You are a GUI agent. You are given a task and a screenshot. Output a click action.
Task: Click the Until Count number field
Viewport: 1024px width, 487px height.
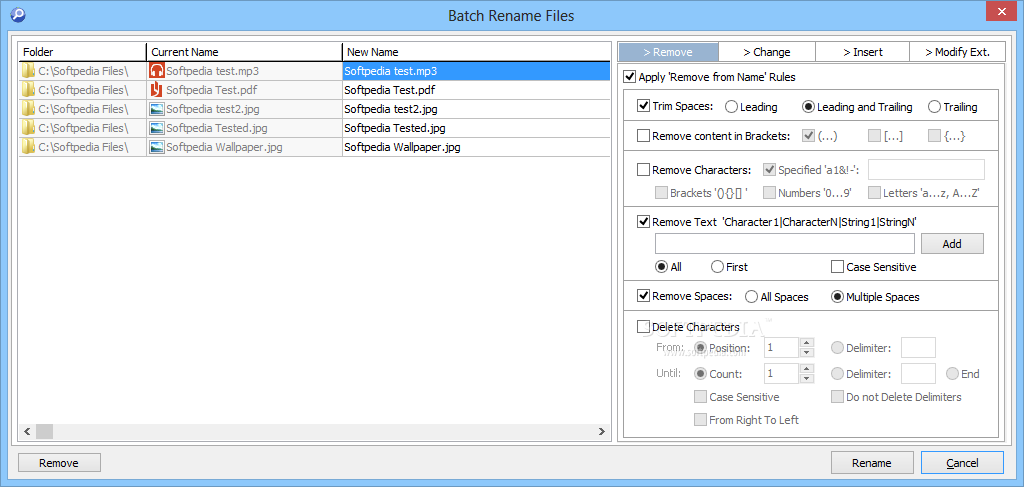tap(782, 373)
